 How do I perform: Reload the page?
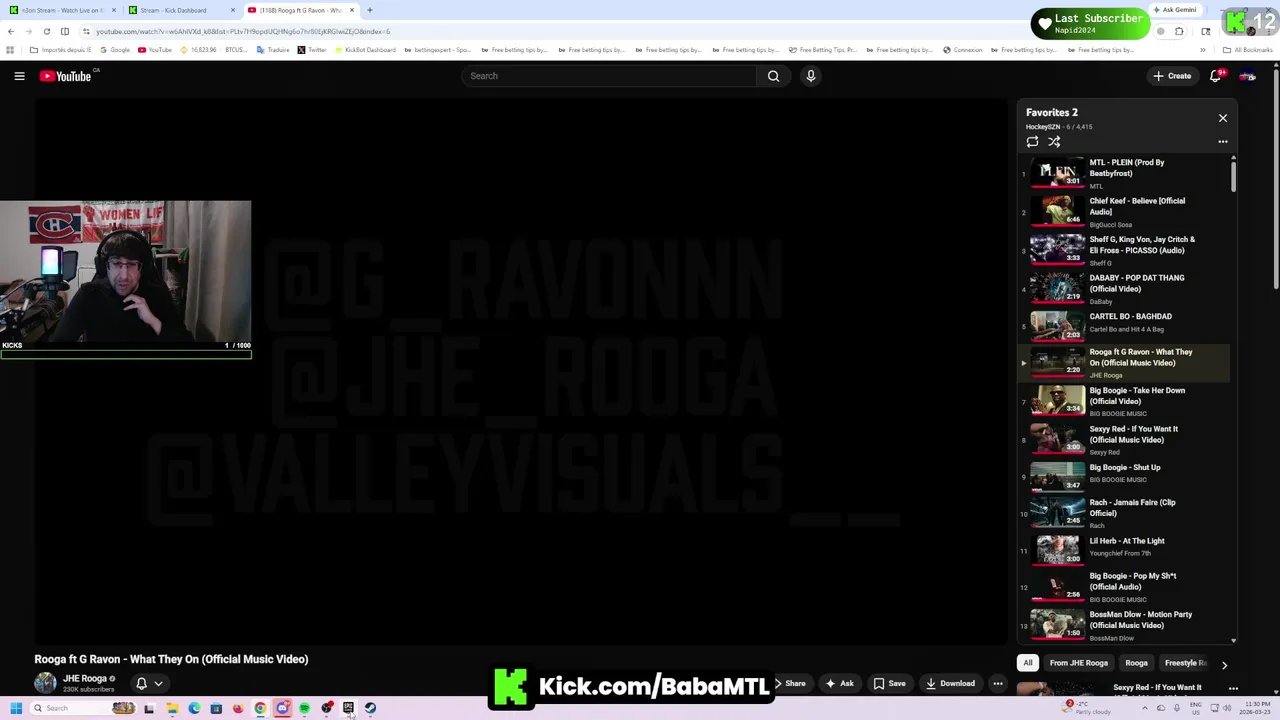[46, 31]
